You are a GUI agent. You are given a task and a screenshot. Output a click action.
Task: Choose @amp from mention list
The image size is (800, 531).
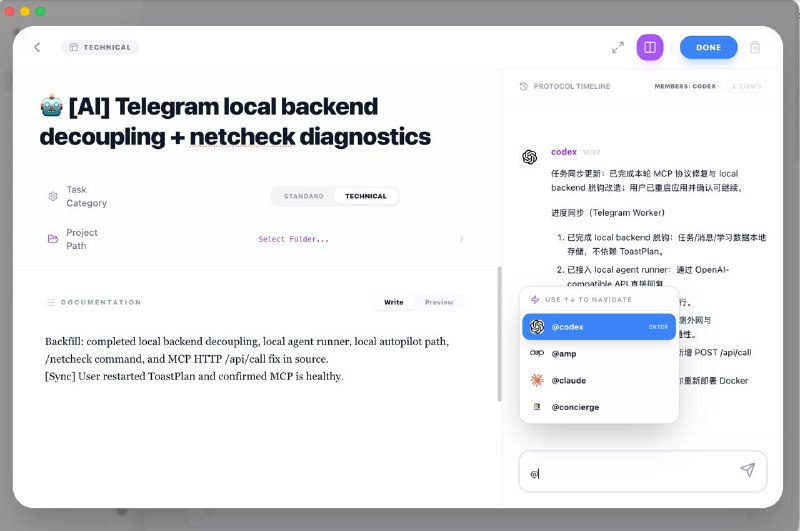tap(599, 353)
